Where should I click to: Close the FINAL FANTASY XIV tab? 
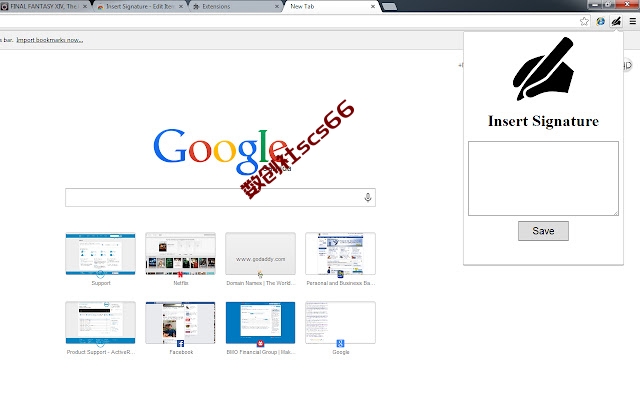pos(85,7)
